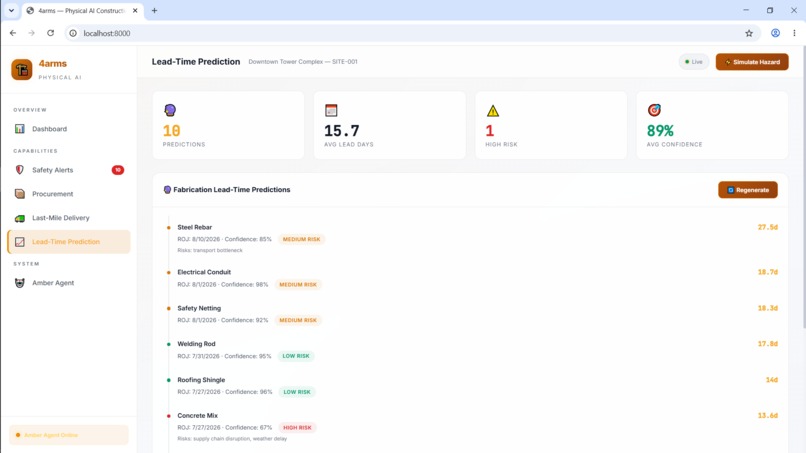Select the Lead-Time Prediction menu item
Screen dimensions: 806x453
69,242
